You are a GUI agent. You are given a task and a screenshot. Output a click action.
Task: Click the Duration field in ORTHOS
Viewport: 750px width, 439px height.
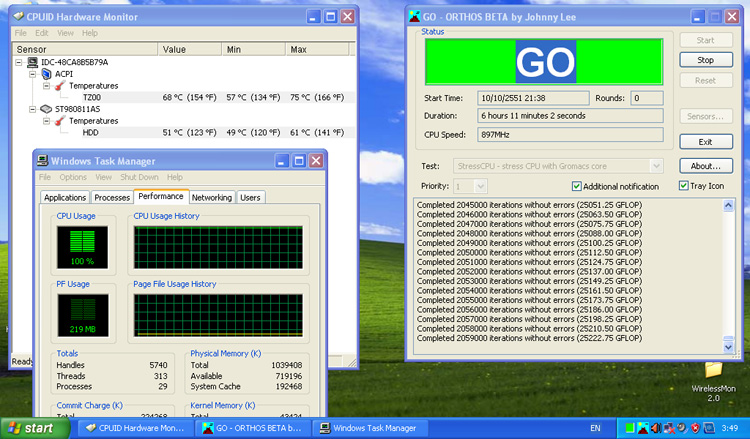[570, 116]
